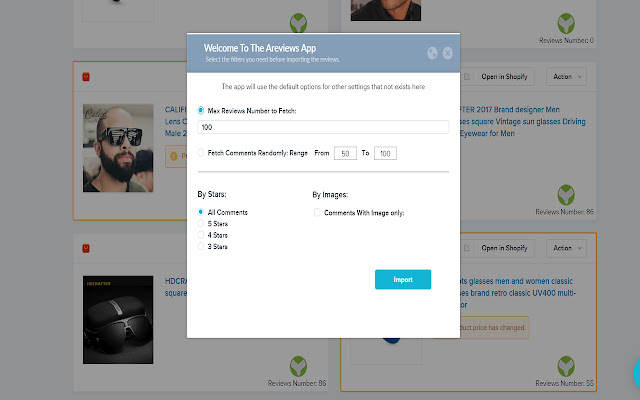Select Max Reviews Number to Fetch radio
640x400 pixels.
[x=201, y=111]
